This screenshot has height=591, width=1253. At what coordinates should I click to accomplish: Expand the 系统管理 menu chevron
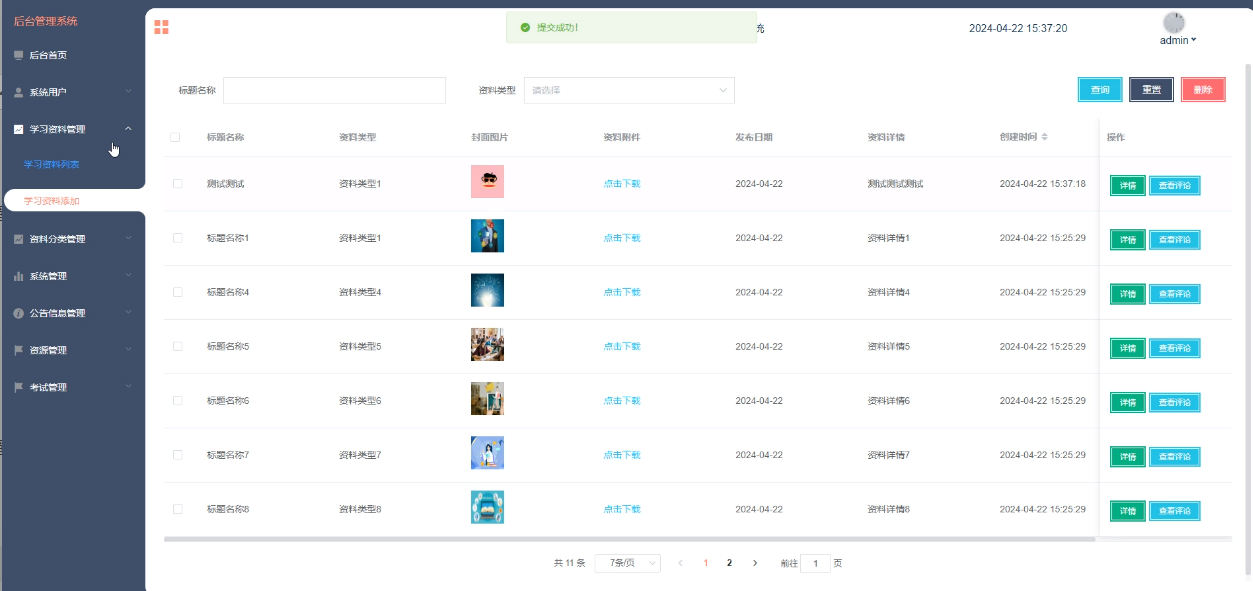[x=128, y=276]
